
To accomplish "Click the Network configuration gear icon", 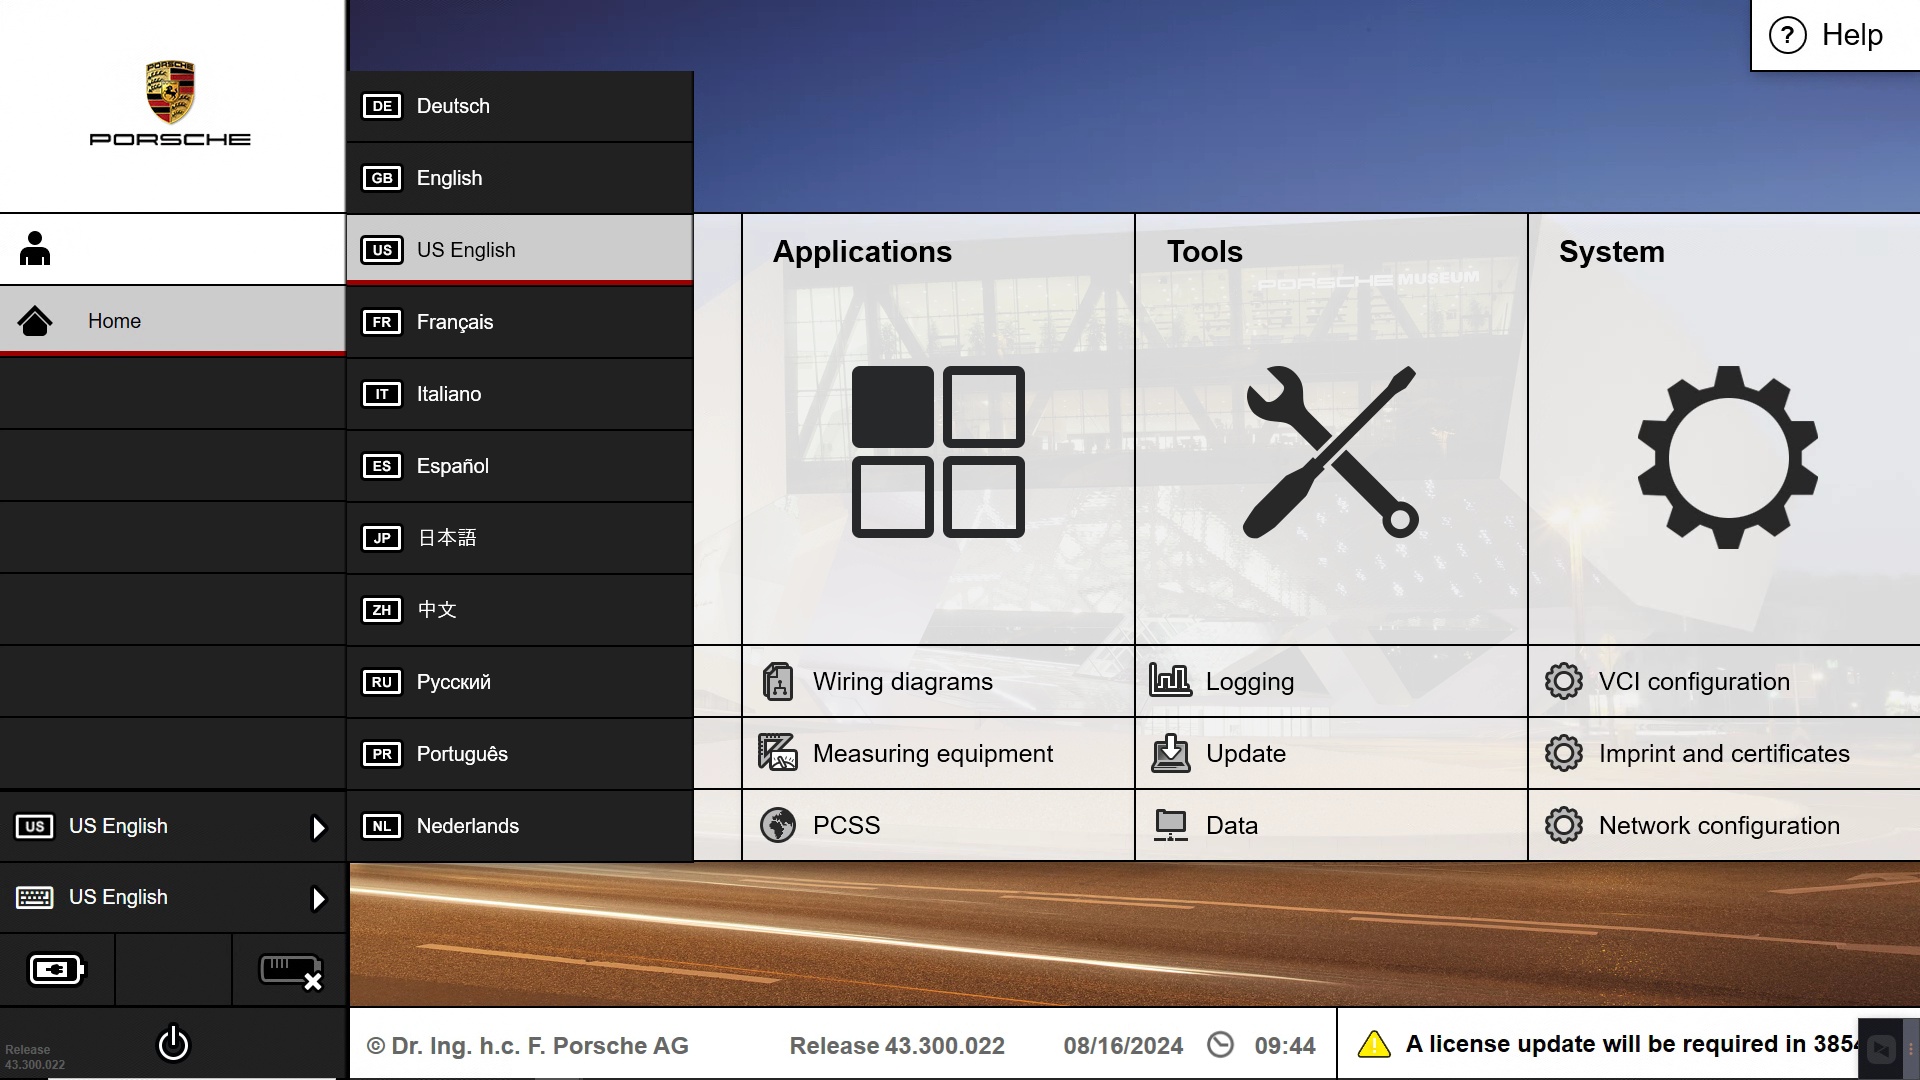I will (1564, 825).
